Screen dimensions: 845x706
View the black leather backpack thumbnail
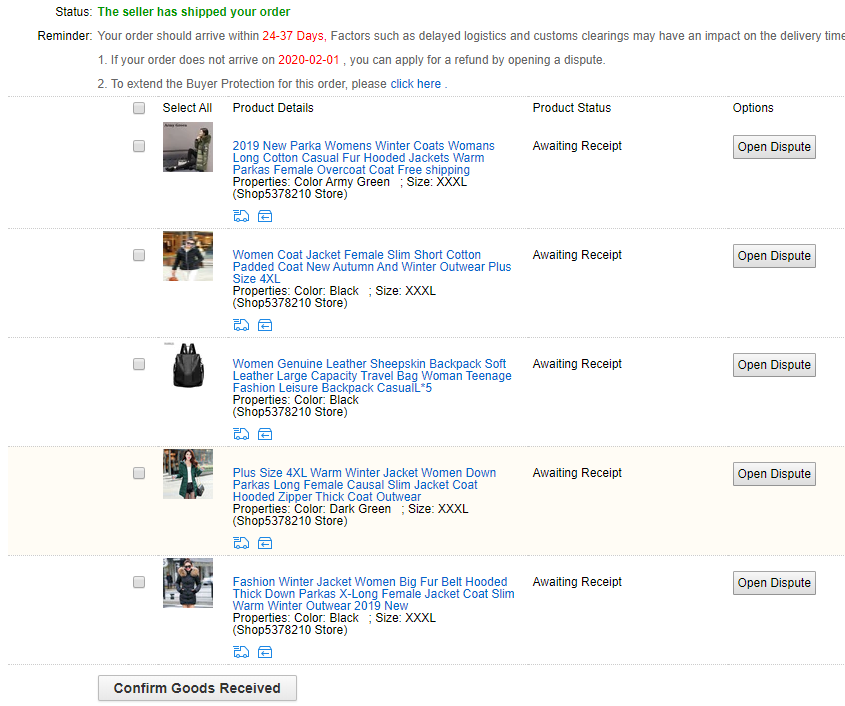pyautogui.click(x=188, y=365)
